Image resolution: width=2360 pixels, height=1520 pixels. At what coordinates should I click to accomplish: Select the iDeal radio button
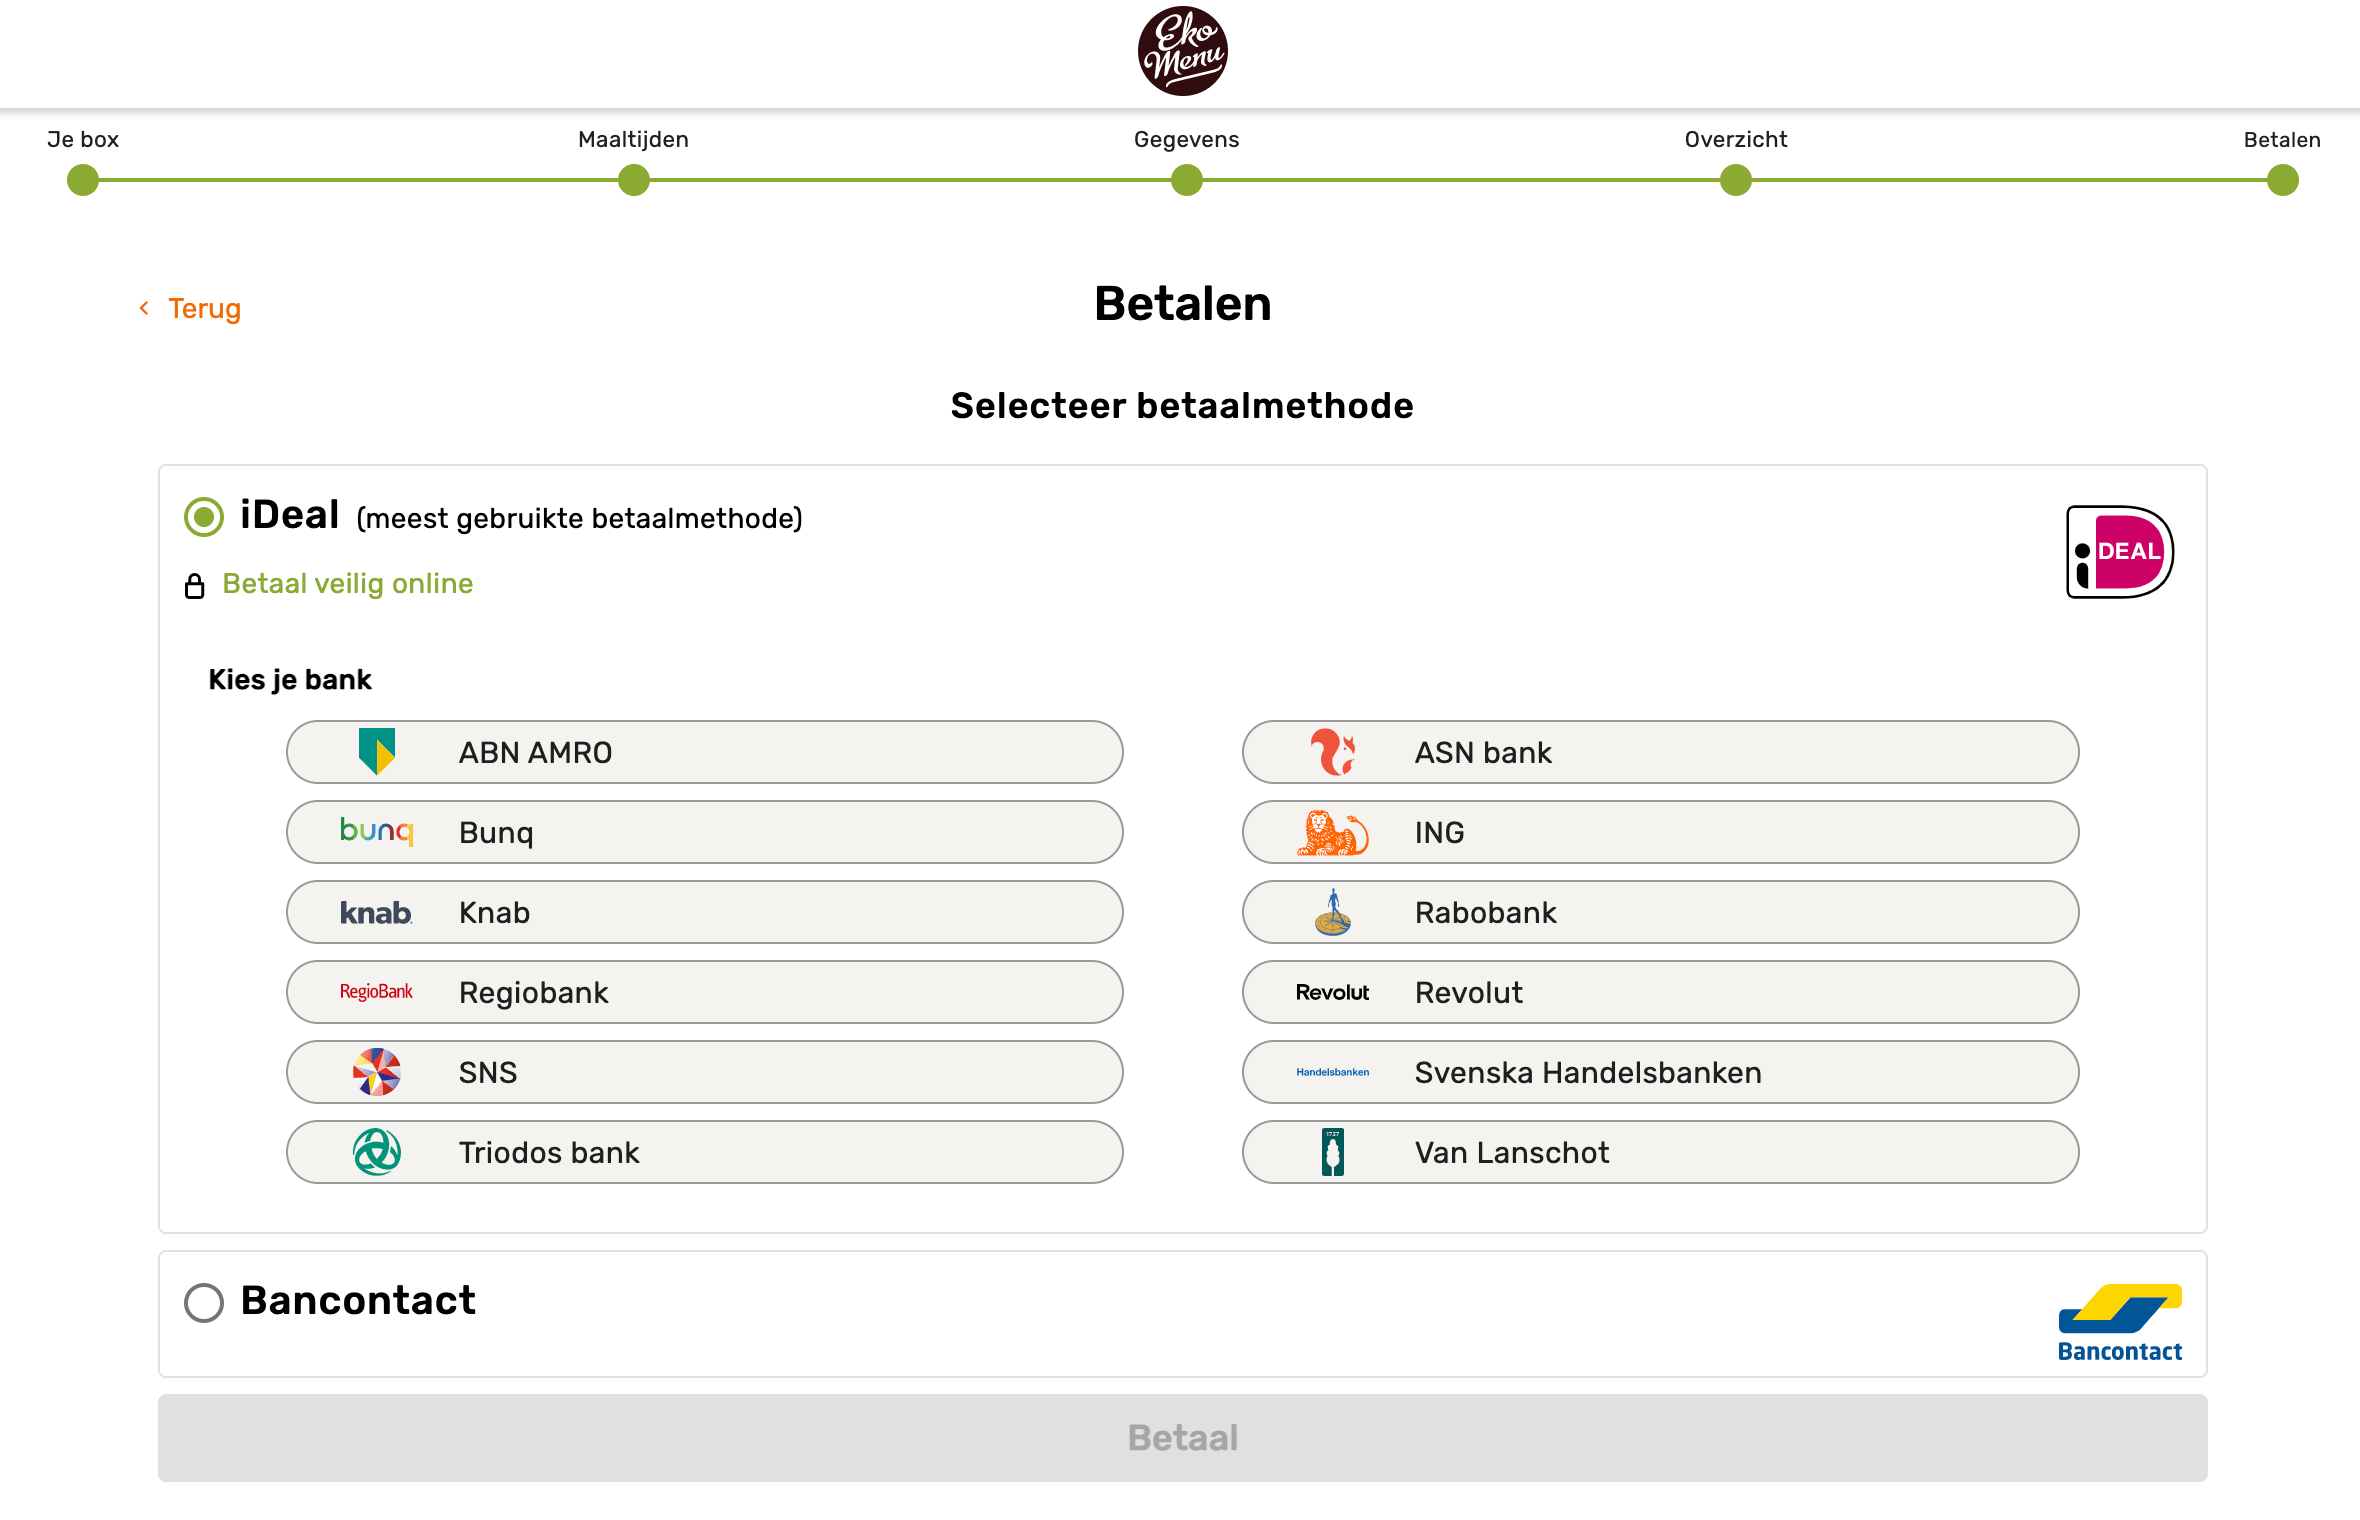coord(204,517)
